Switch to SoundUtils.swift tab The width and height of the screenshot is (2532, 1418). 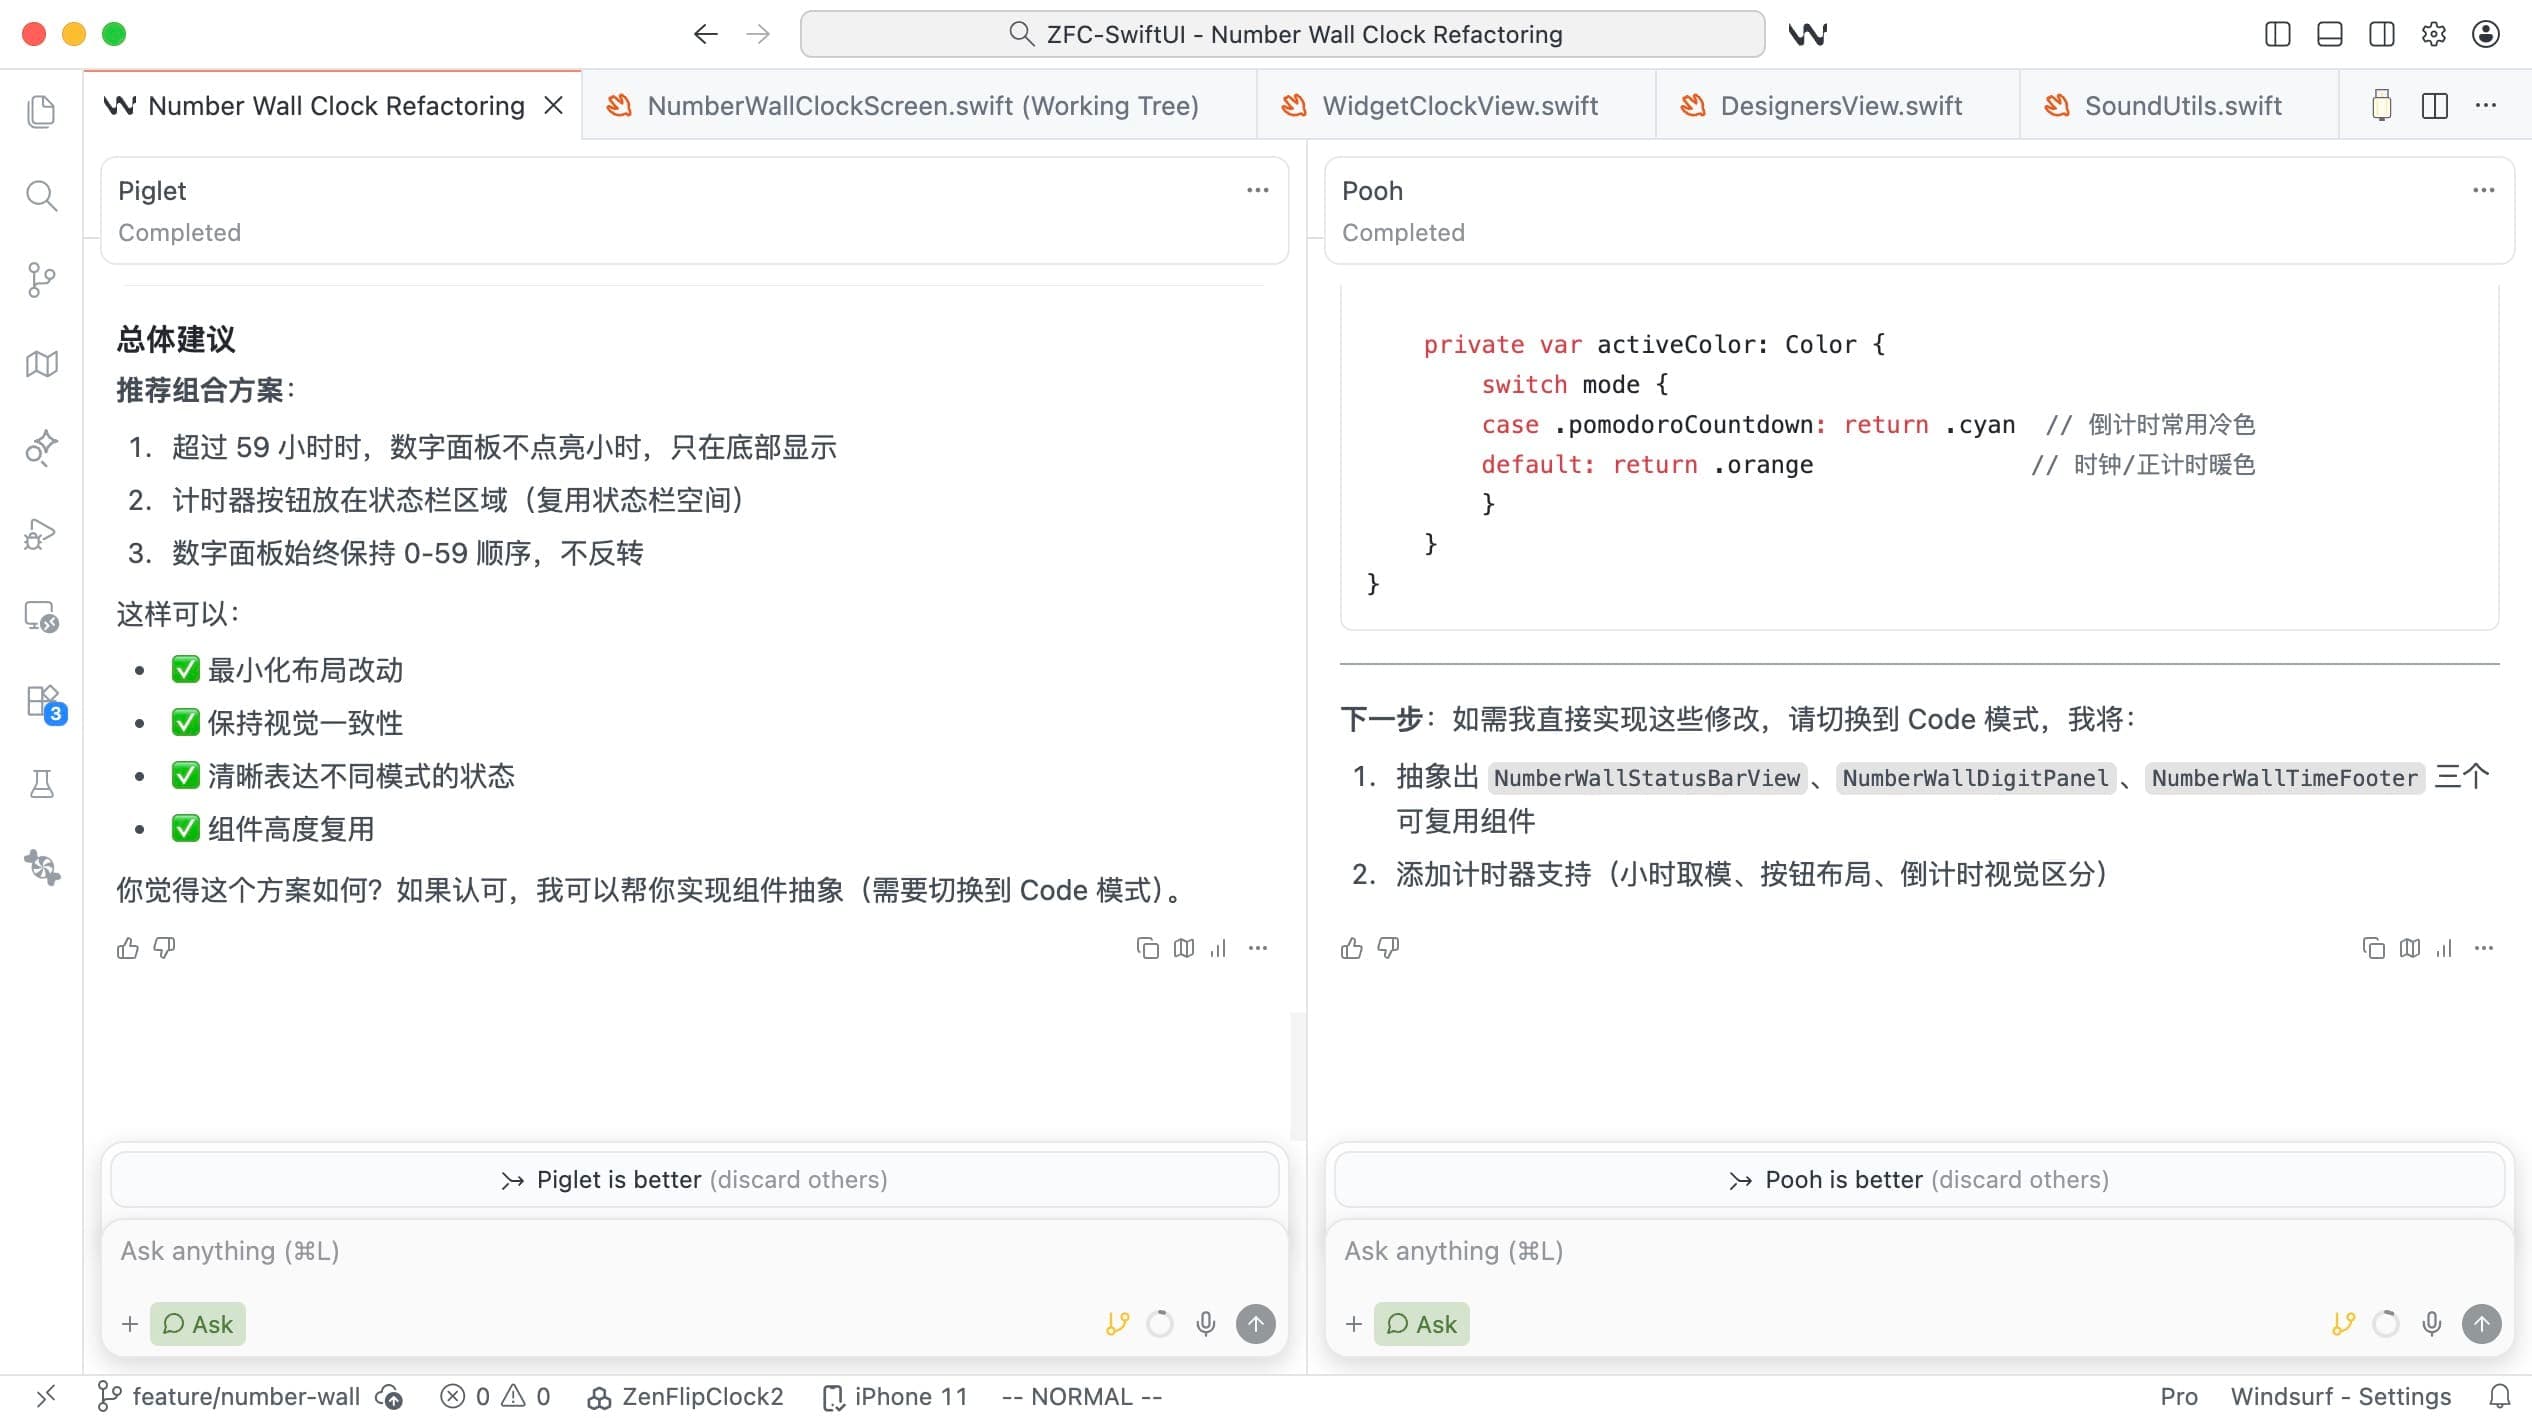click(x=2181, y=106)
